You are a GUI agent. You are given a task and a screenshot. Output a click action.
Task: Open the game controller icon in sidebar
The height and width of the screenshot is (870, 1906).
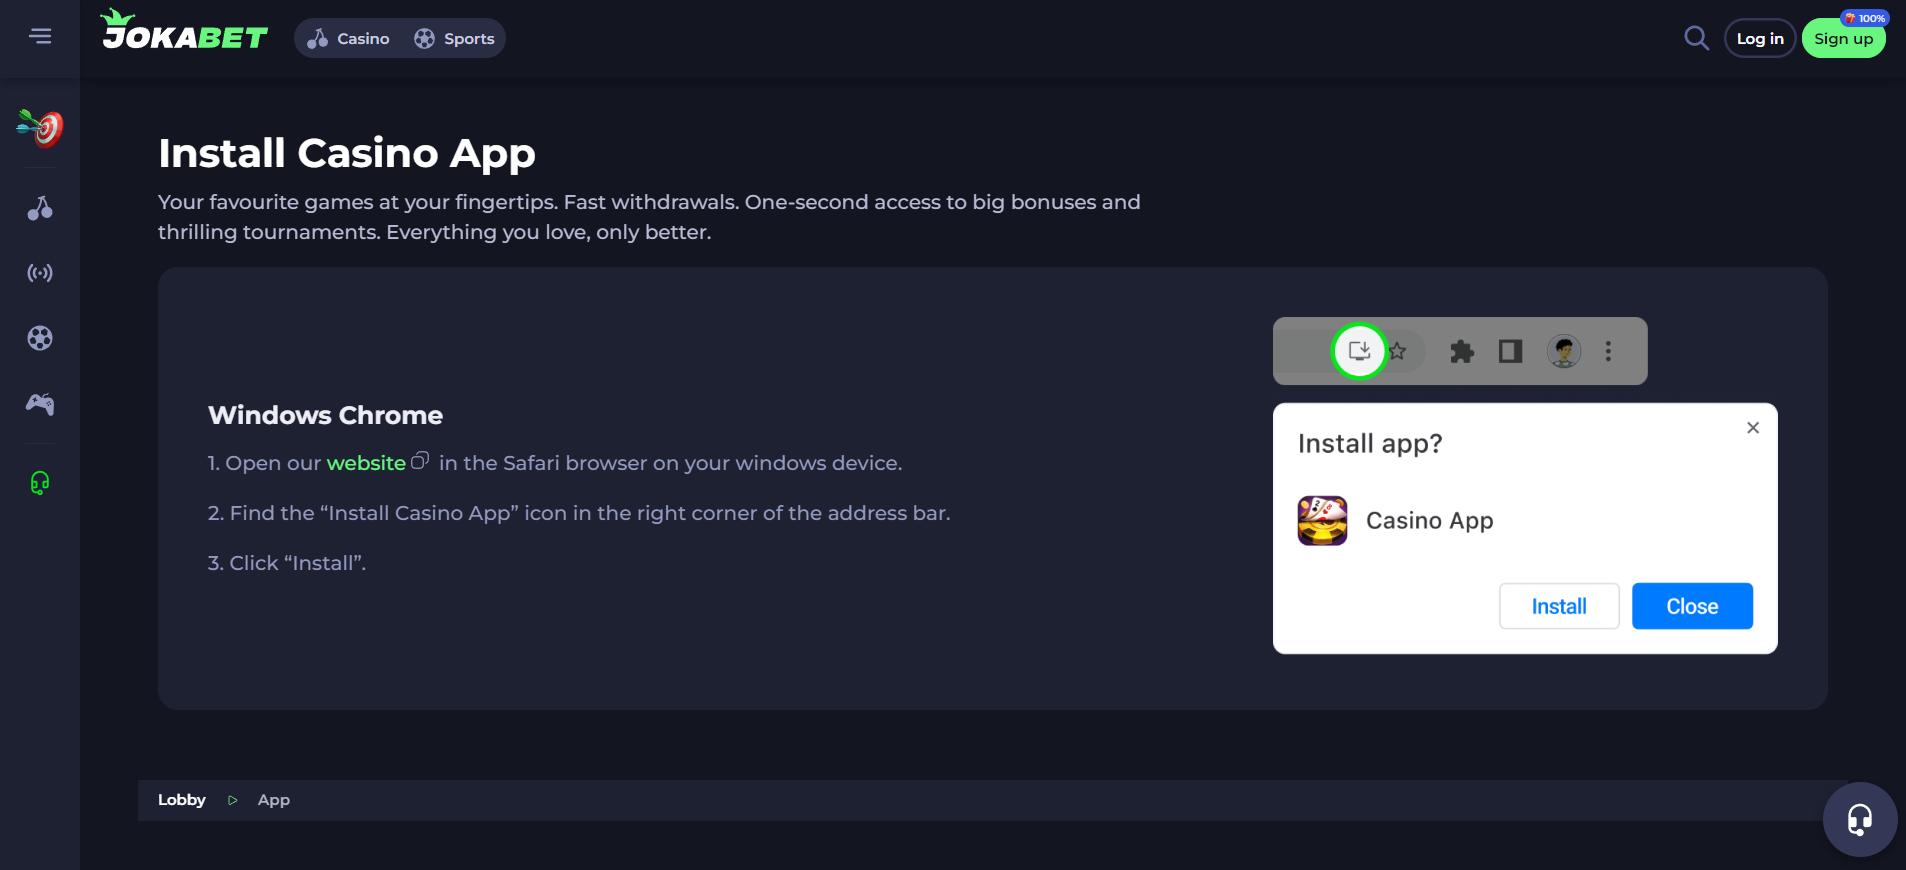click(40, 404)
